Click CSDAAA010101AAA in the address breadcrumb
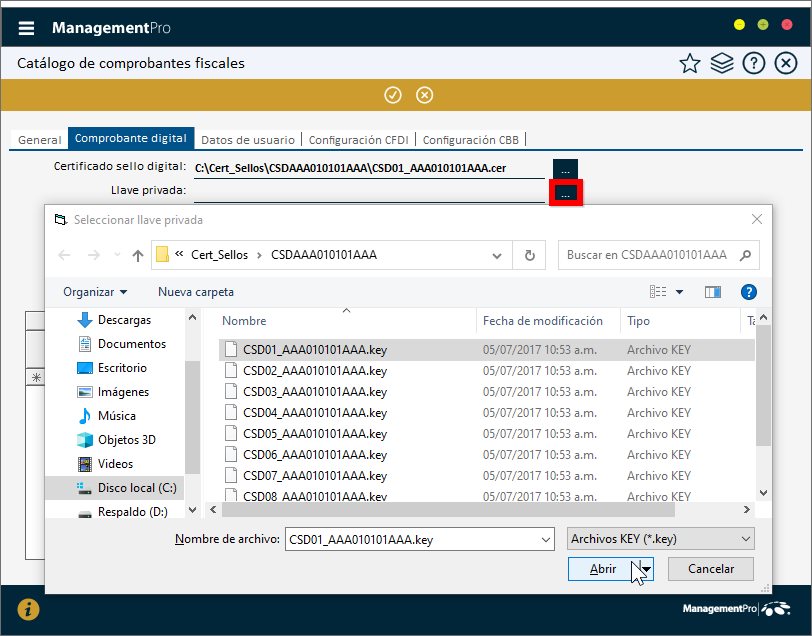The image size is (812, 636). click(x=324, y=255)
